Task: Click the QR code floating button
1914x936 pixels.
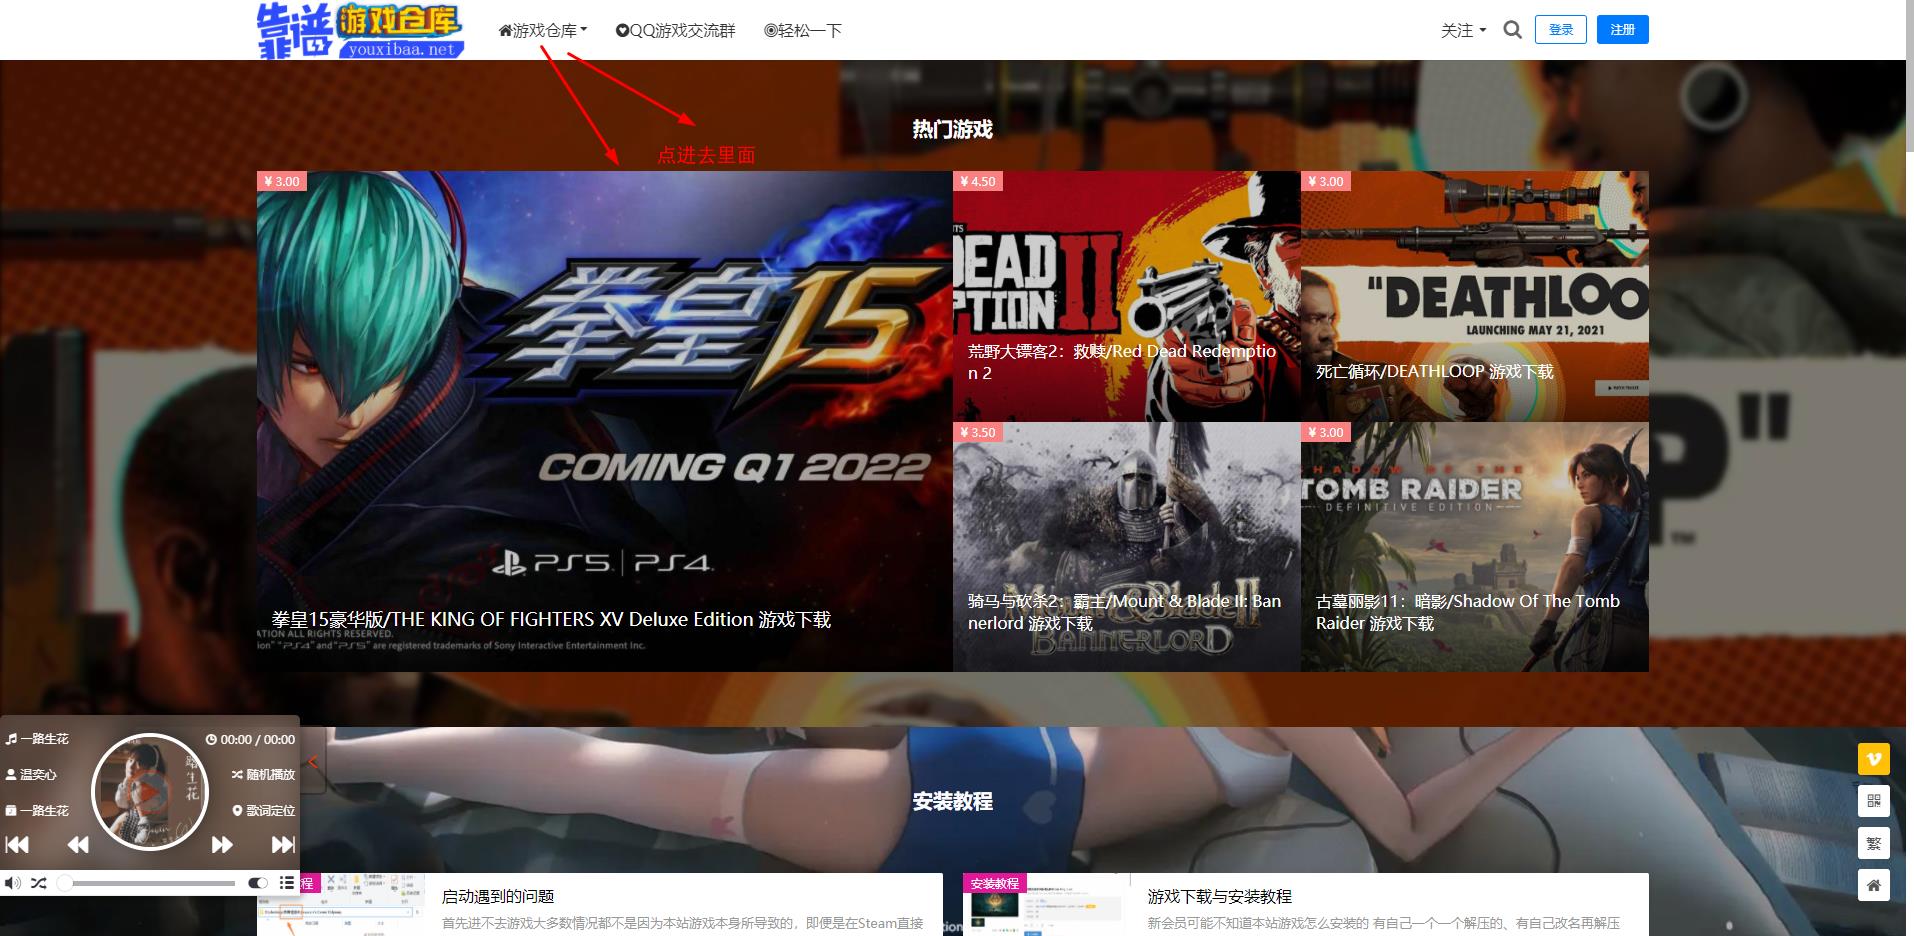Action: point(1874,801)
